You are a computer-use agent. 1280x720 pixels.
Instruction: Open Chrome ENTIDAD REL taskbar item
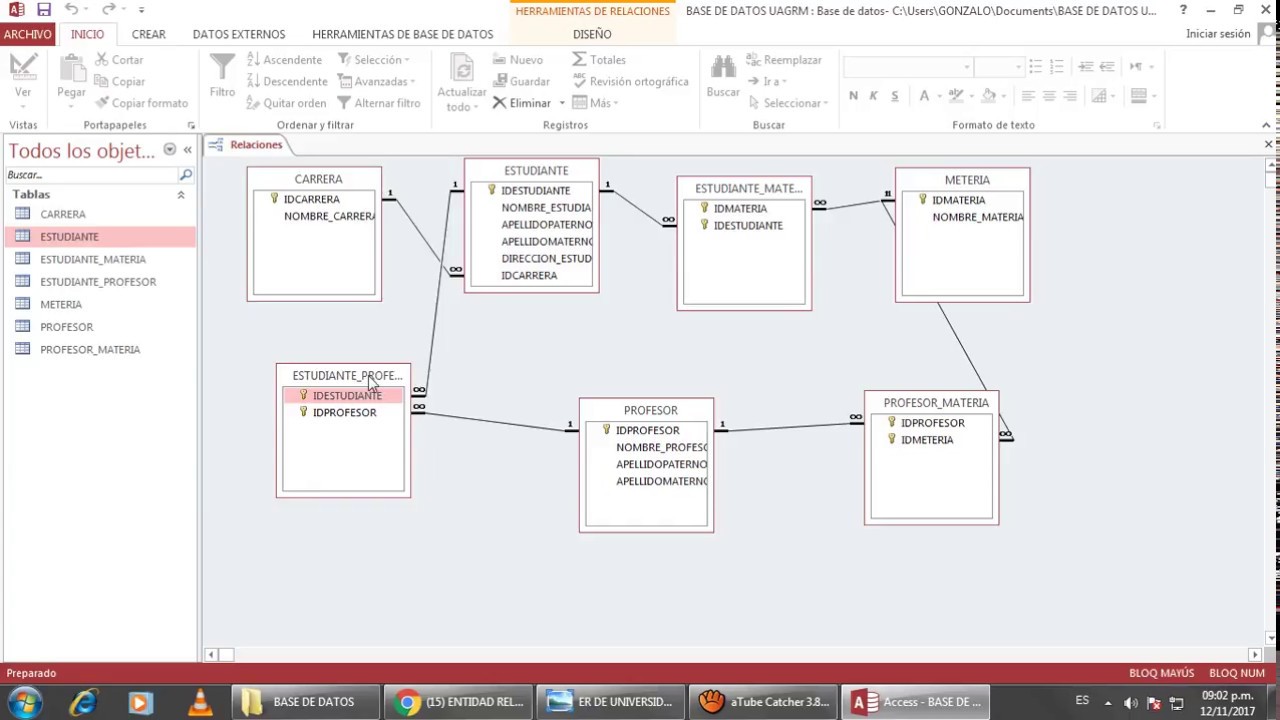tap(460, 702)
